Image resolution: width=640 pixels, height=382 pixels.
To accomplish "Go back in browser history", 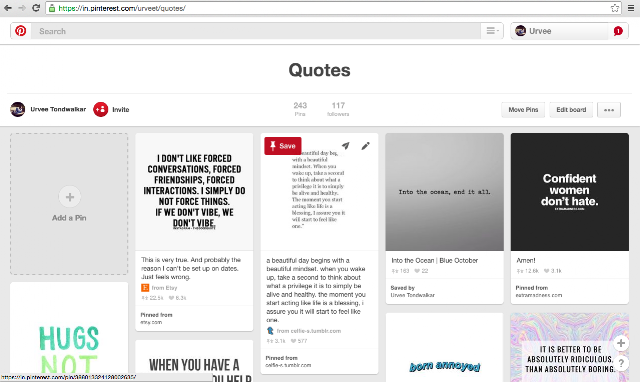I will pyautogui.click(x=7, y=8).
